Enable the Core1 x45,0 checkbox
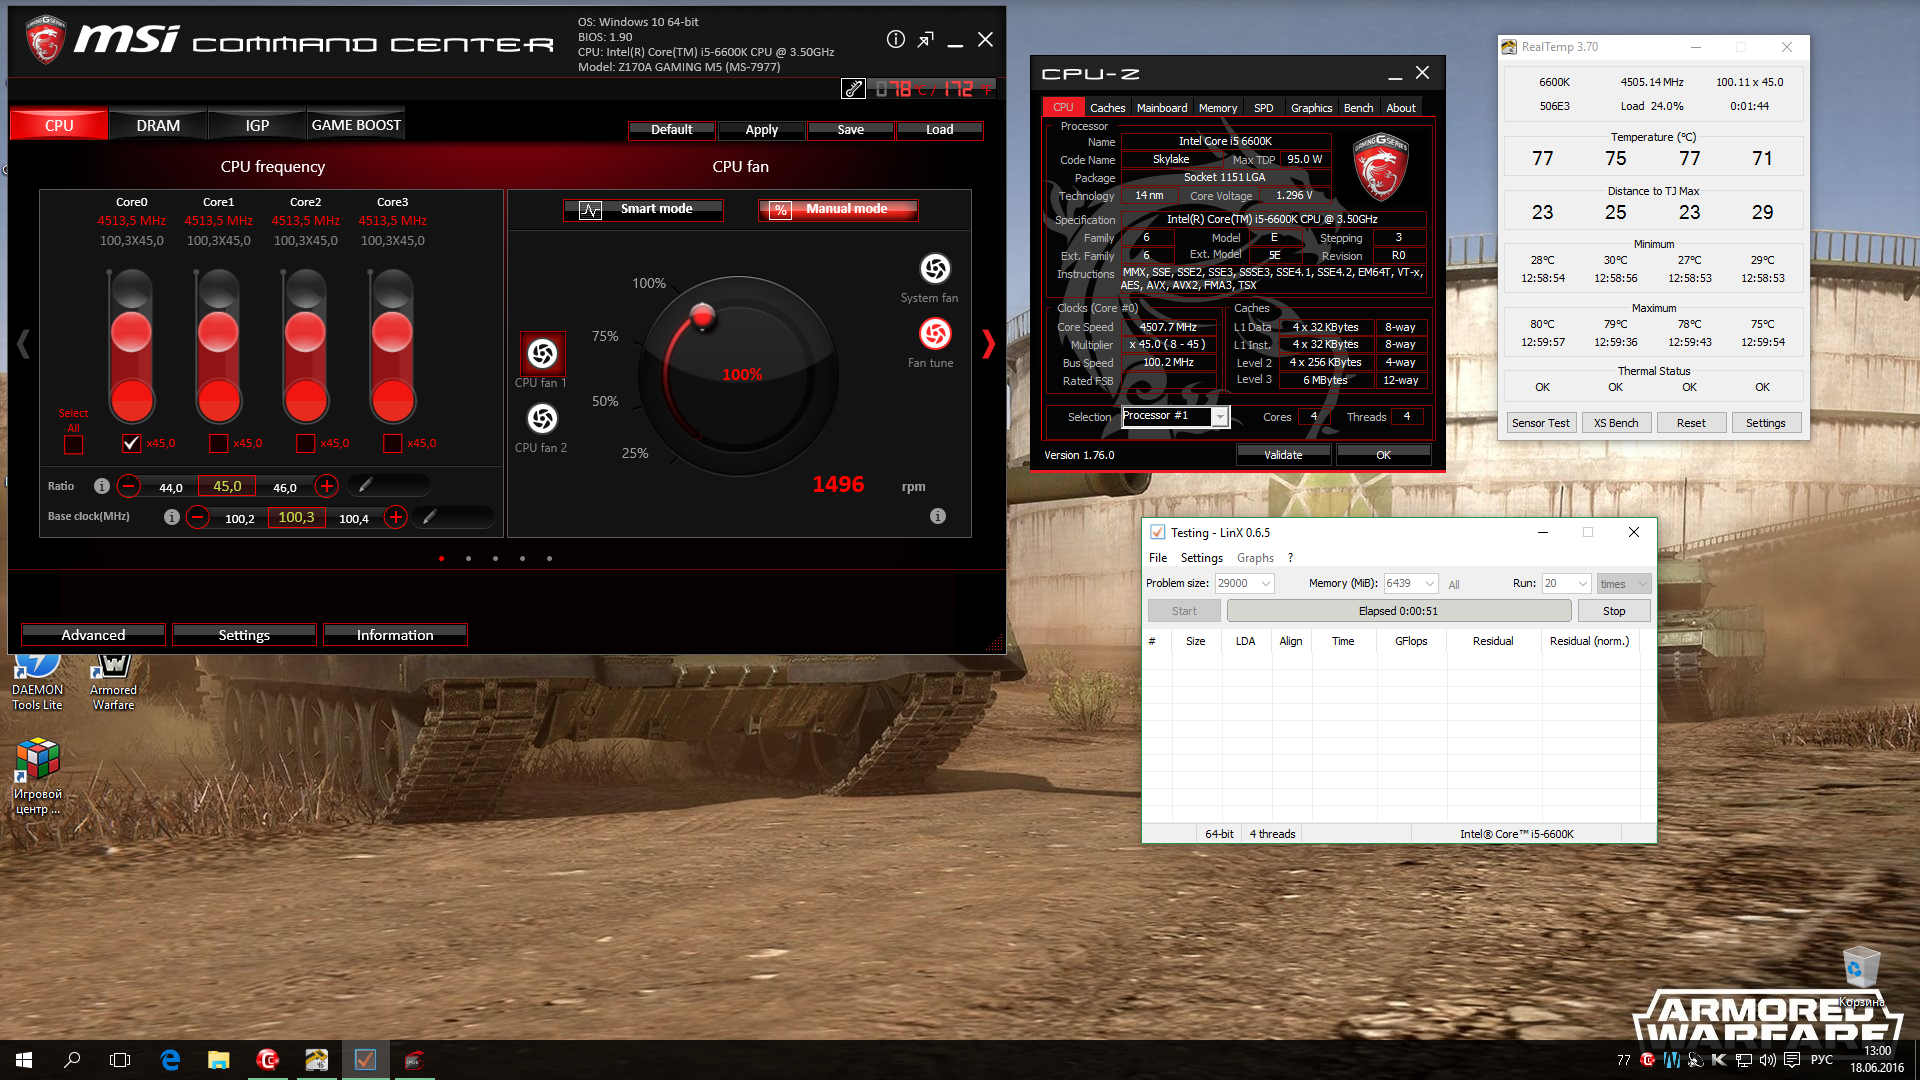Screen dimensions: 1920x1080 (218, 443)
